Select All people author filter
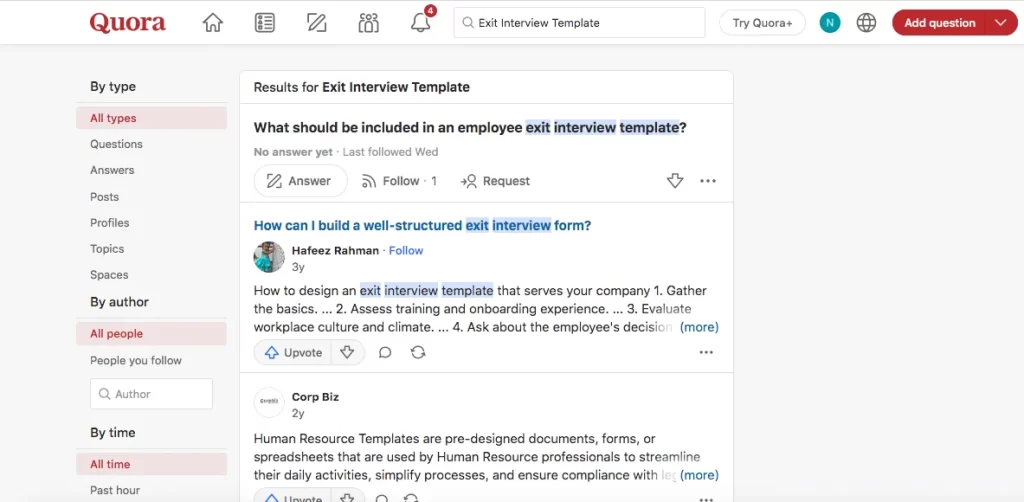Viewport: 1024px width, 502px height. pyautogui.click(x=152, y=334)
